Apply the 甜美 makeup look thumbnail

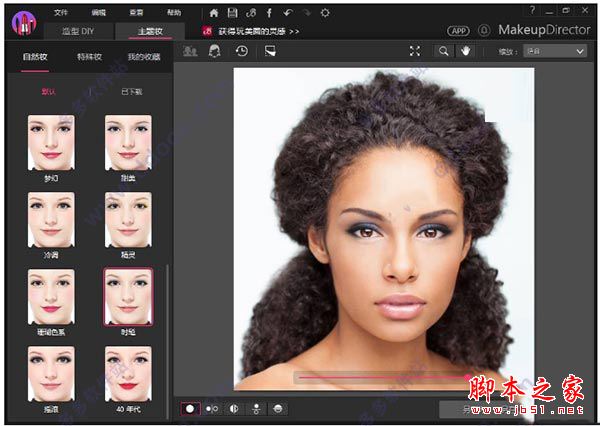point(128,142)
